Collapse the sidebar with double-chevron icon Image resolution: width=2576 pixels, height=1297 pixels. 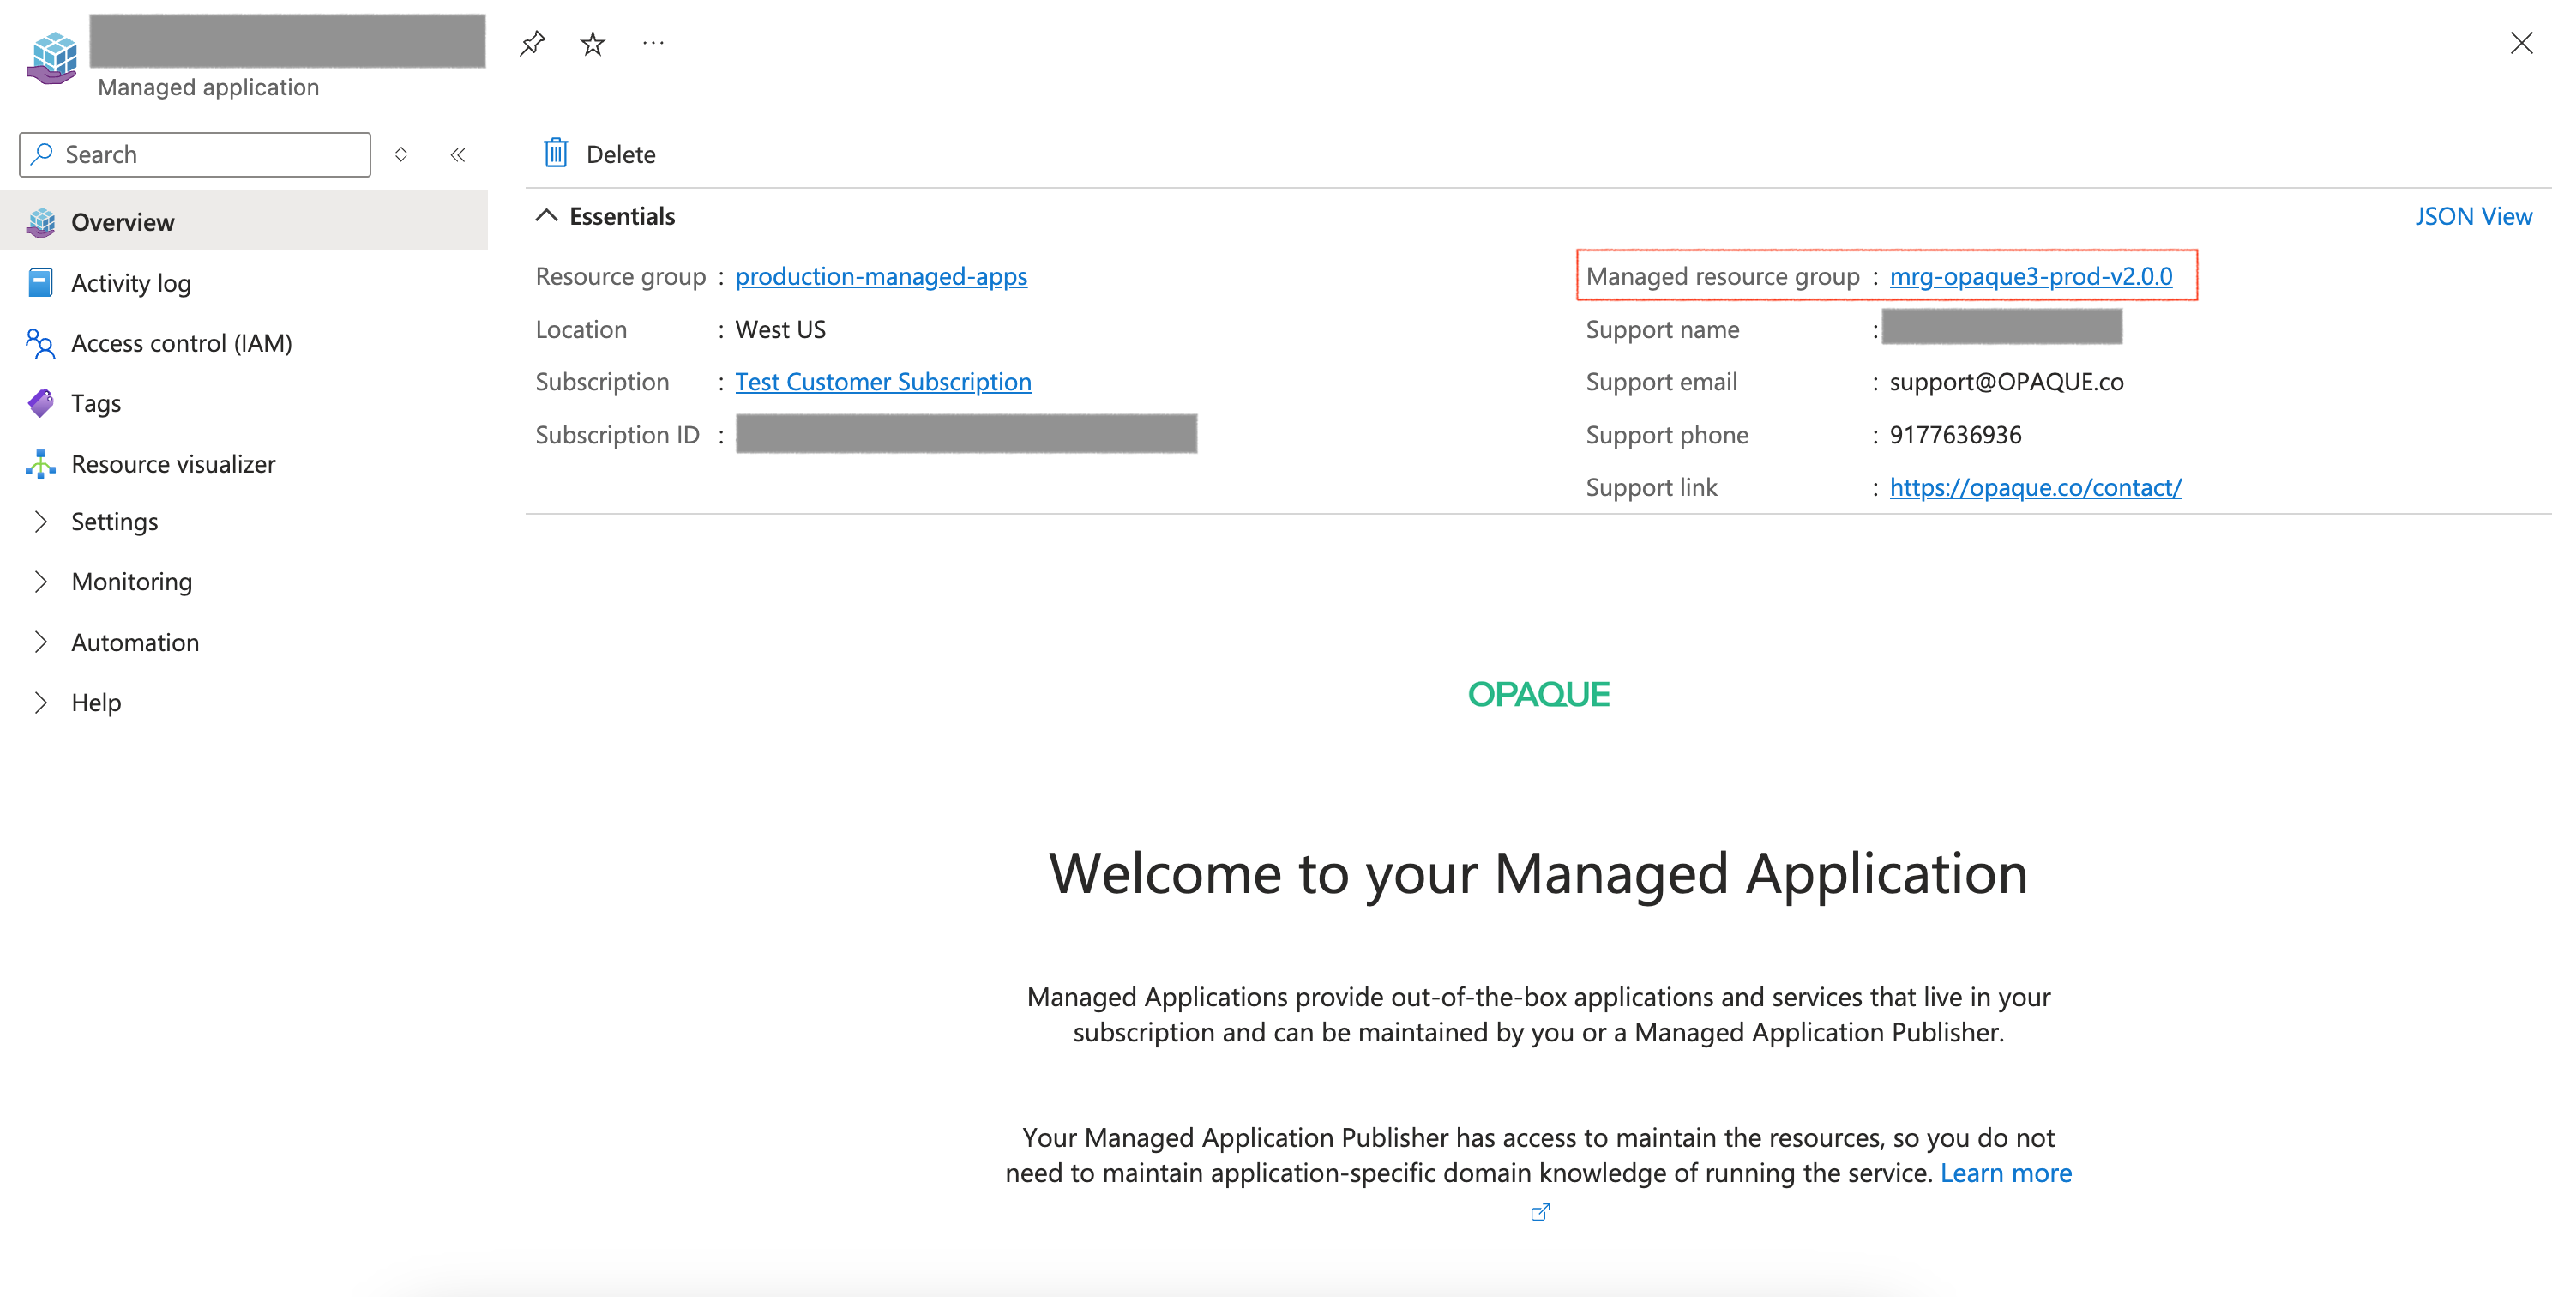(x=458, y=155)
